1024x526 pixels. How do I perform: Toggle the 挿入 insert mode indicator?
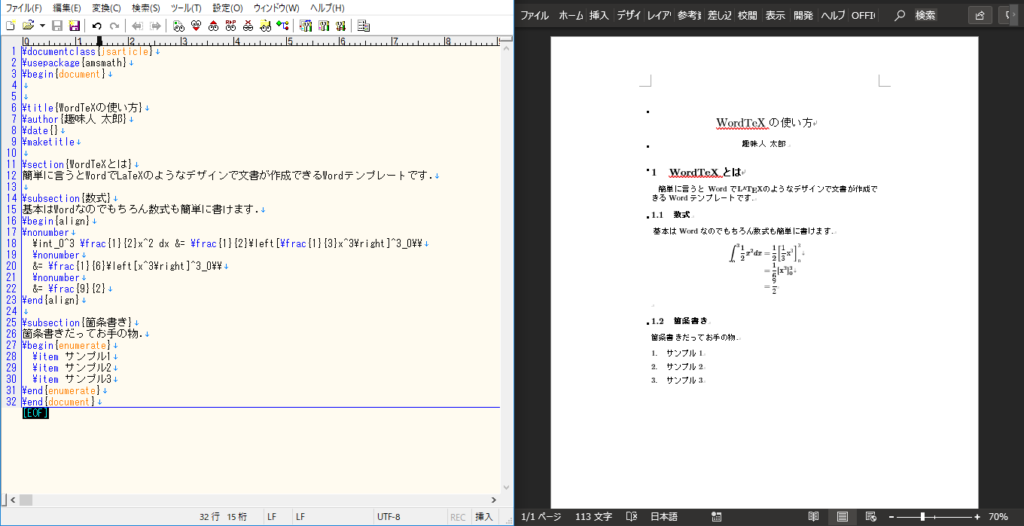(x=484, y=516)
